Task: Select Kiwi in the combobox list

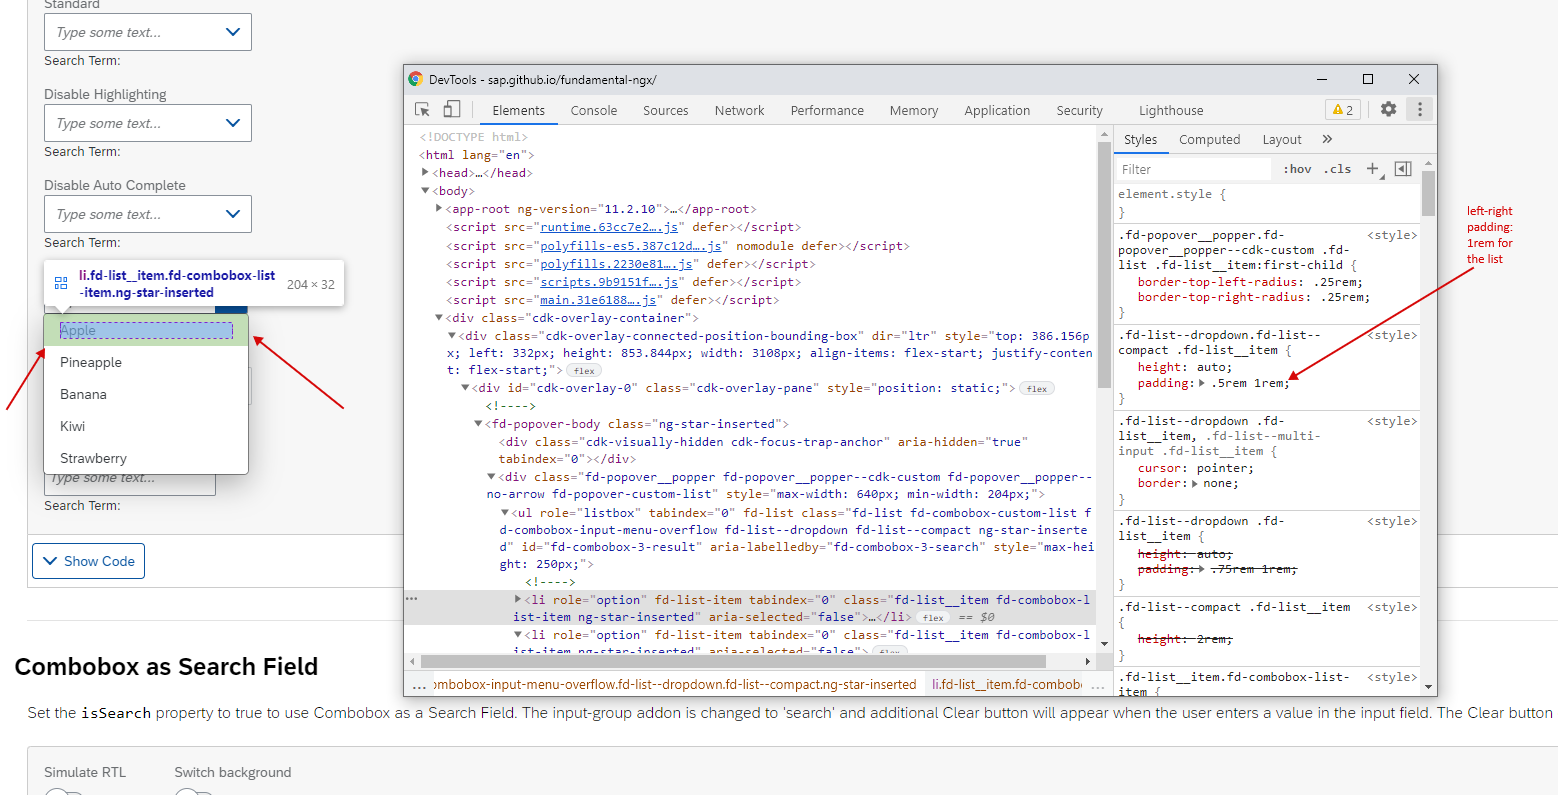Action: click(146, 426)
